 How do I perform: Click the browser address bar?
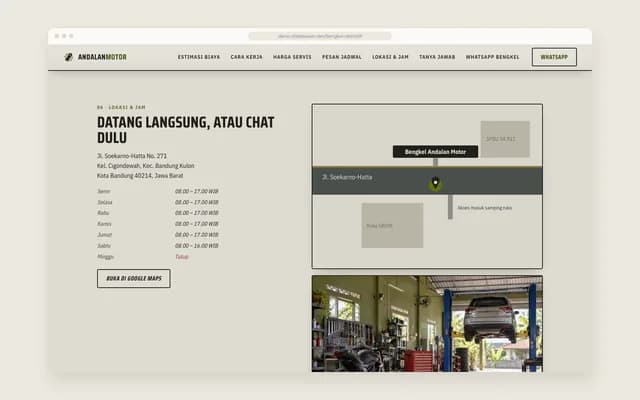pyautogui.click(x=320, y=36)
